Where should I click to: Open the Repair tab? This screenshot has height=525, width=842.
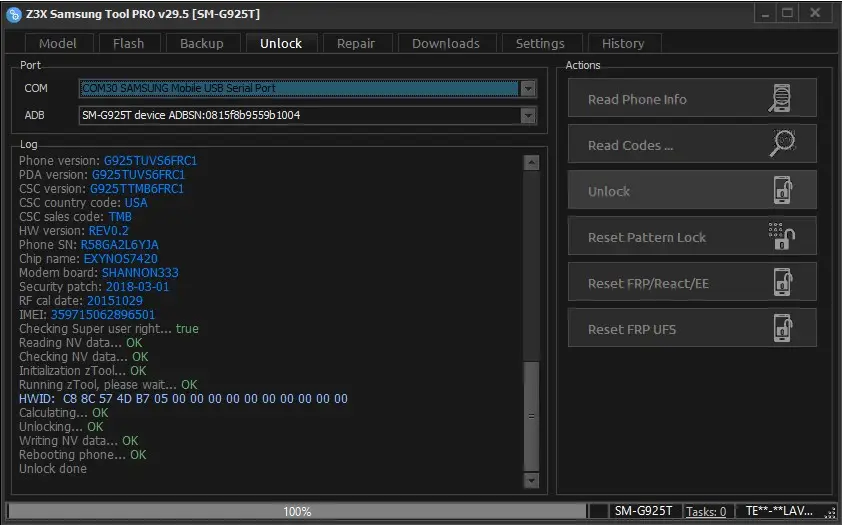[x=356, y=43]
